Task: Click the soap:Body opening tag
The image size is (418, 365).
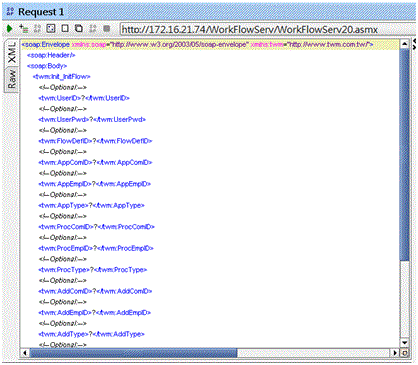Action: (x=47, y=66)
